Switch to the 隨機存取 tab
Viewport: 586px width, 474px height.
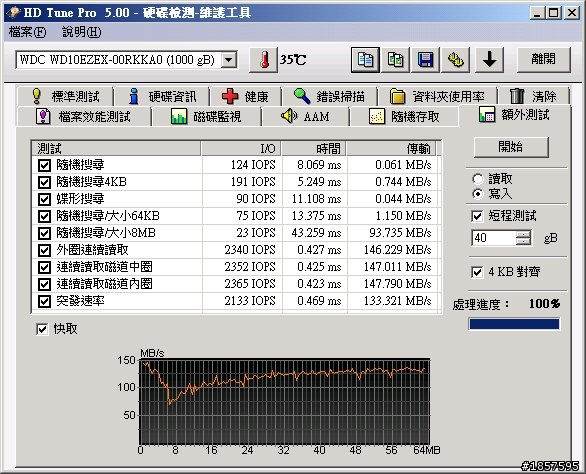(404, 117)
